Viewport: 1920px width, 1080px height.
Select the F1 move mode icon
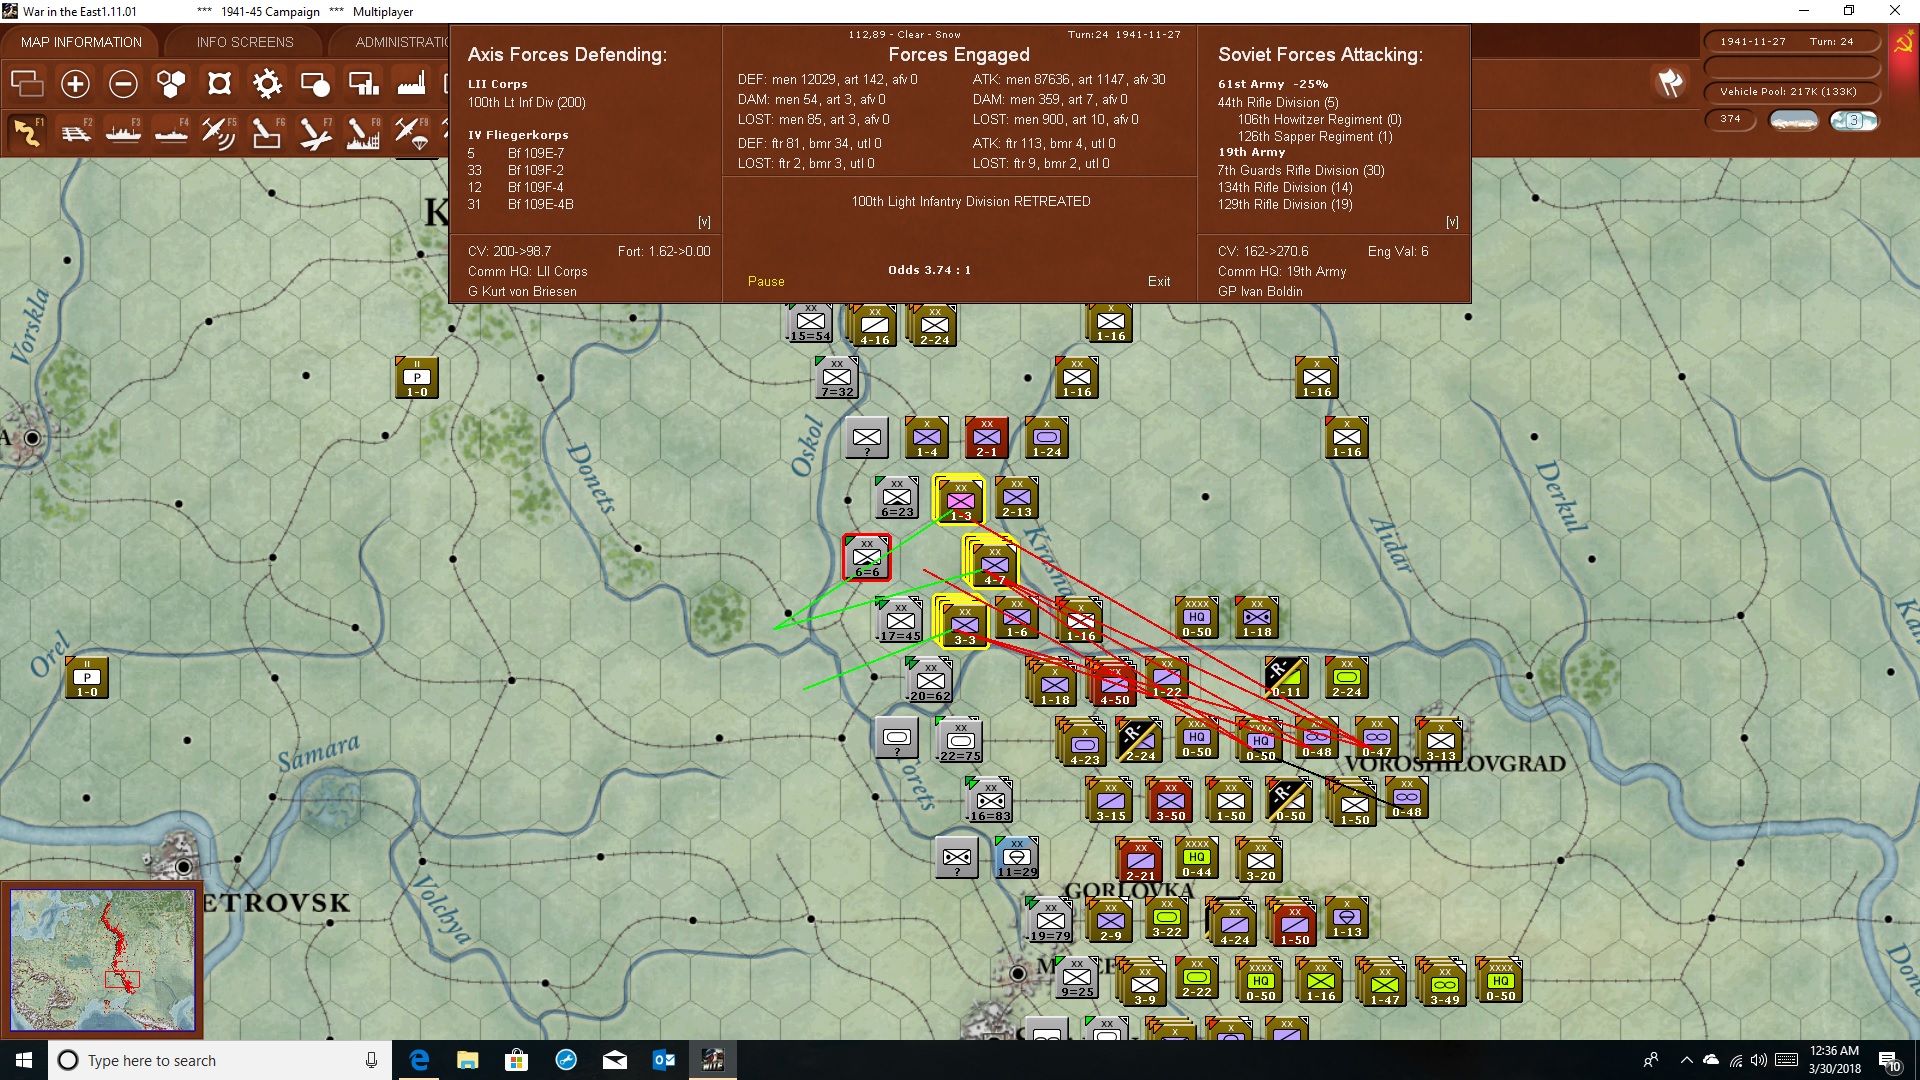point(27,132)
